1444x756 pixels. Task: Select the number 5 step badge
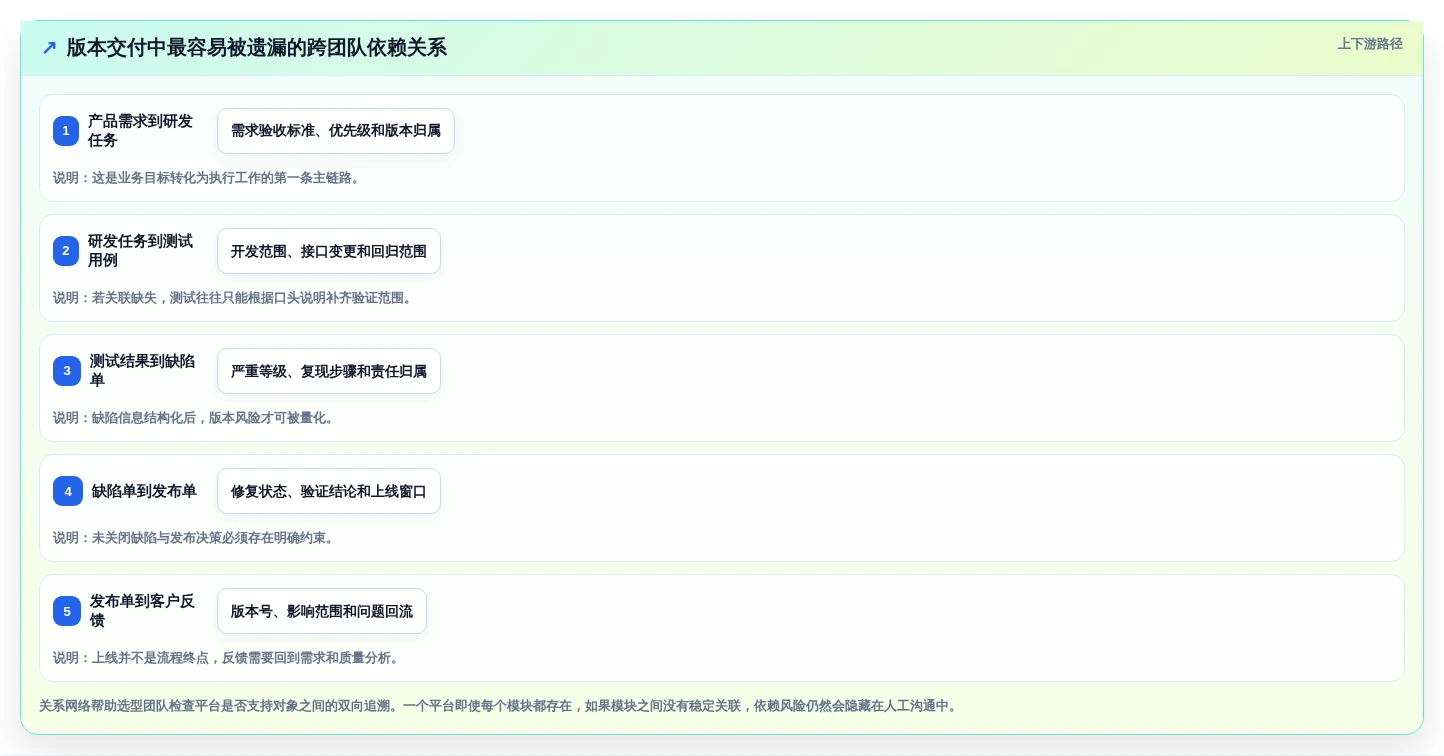[x=67, y=611]
